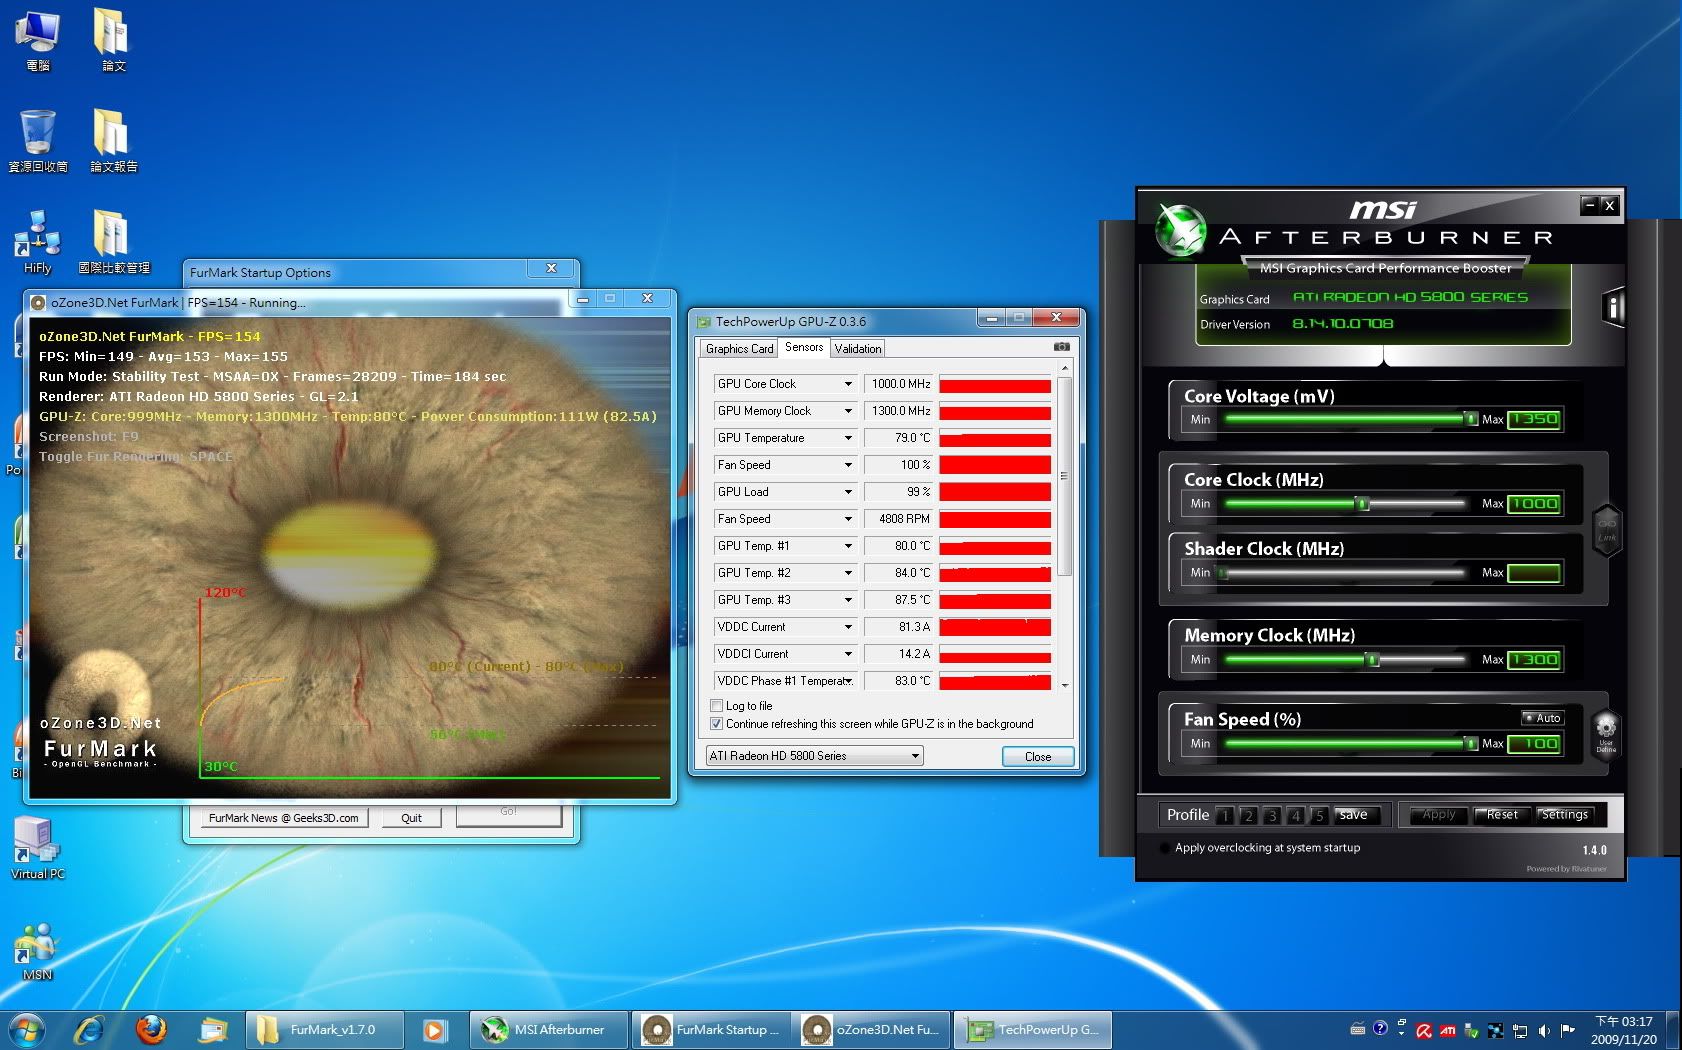The height and width of the screenshot is (1050, 1682).
Task: Switch to FurMark_v1.7.0 taskbar item
Action: [x=325, y=1029]
